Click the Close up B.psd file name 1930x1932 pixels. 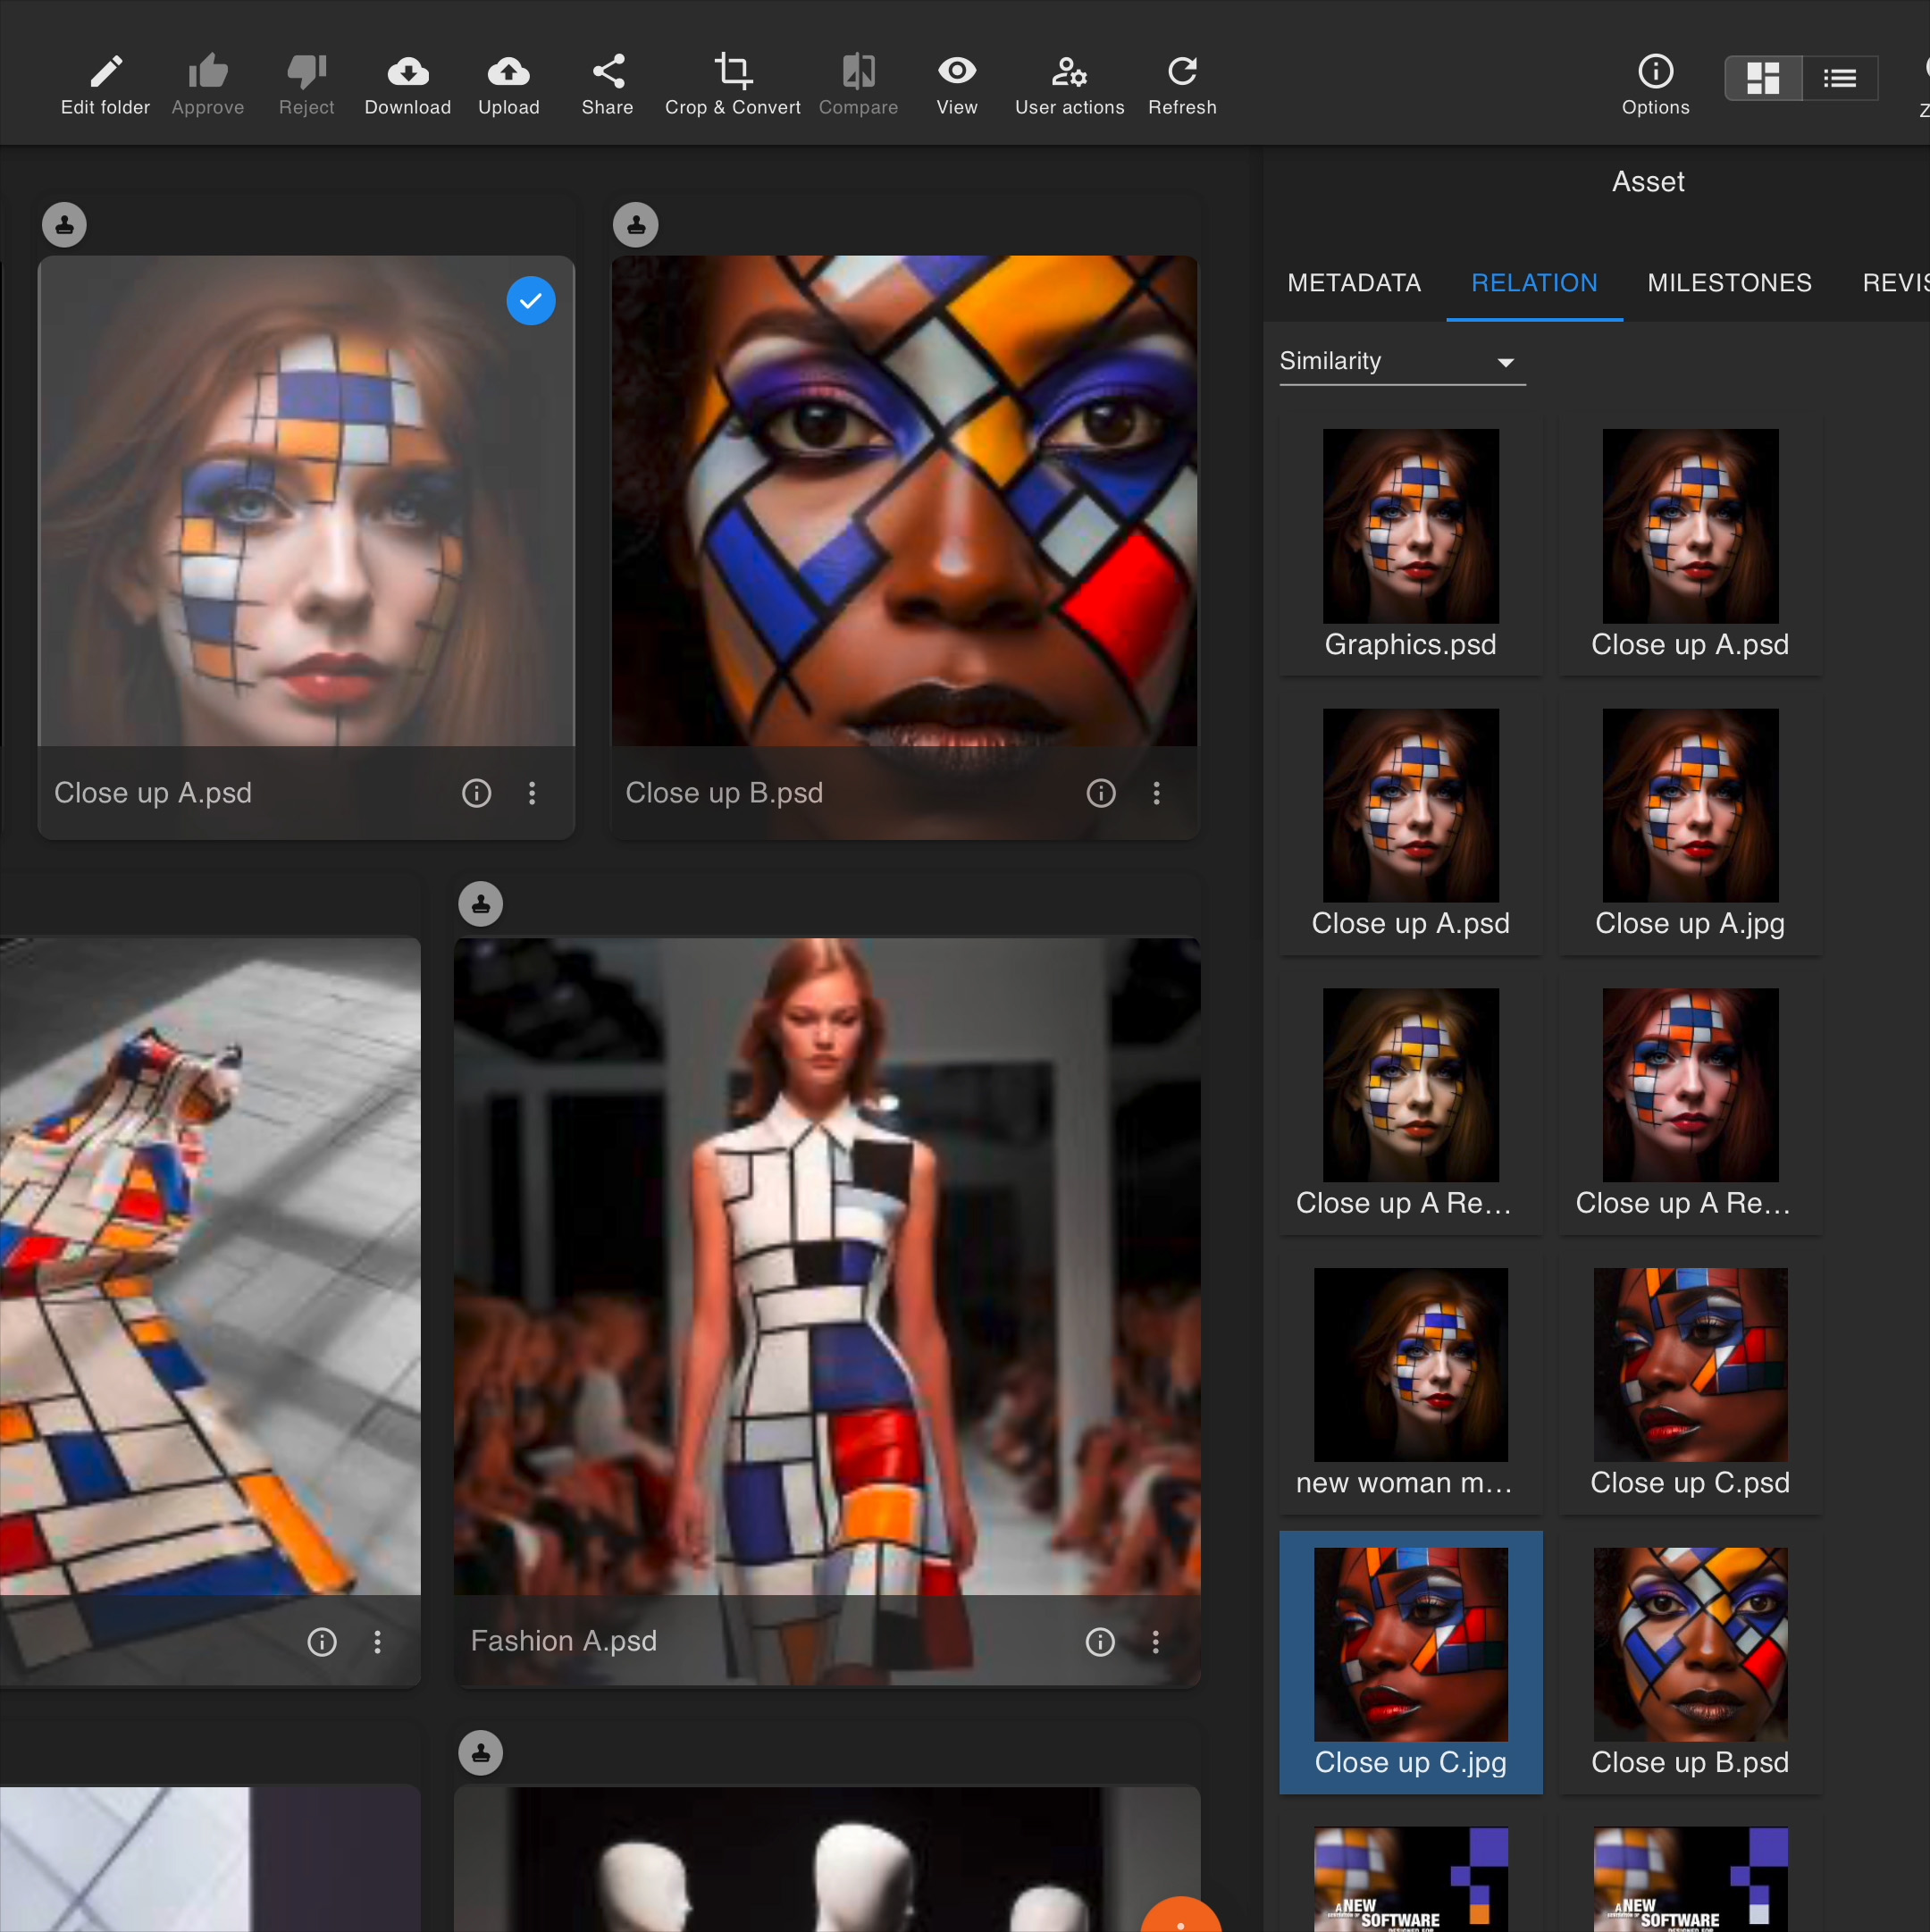pyautogui.click(x=724, y=793)
